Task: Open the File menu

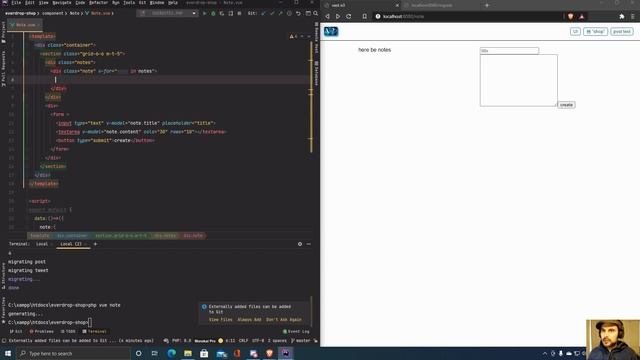Action: pyautogui.click(x=16, y=2)
